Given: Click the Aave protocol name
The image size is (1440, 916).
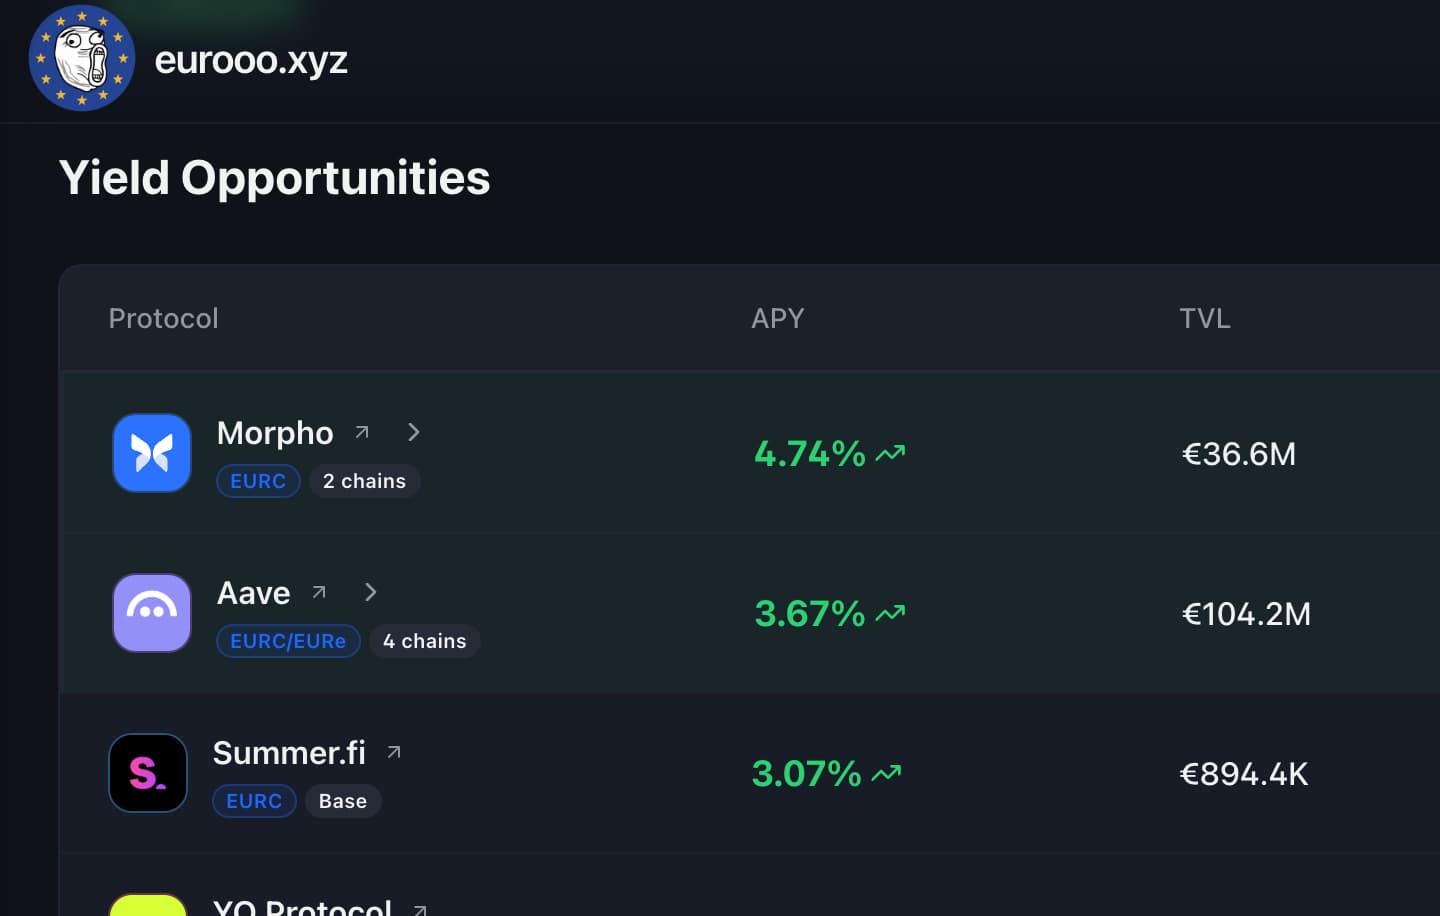Looking at the screenshot, I should click(x=253, y=593).
